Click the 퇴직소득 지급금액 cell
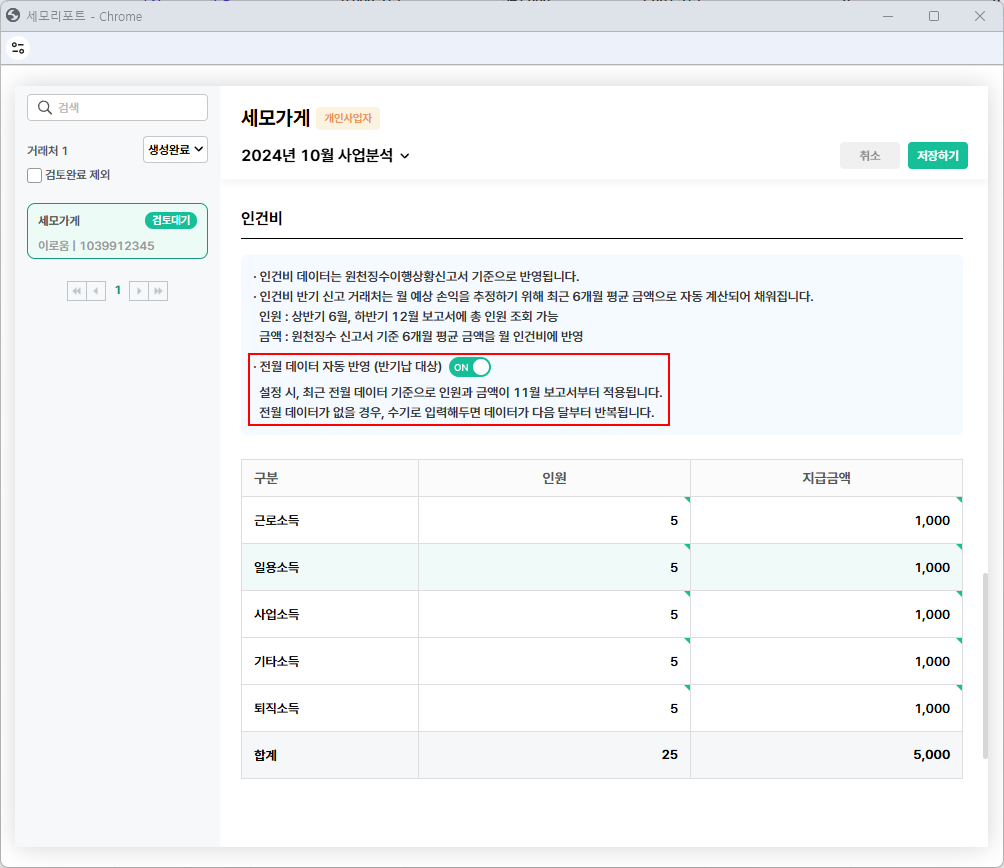The width and height of the screenshot is (1004, 868). [x=826, y=709]
